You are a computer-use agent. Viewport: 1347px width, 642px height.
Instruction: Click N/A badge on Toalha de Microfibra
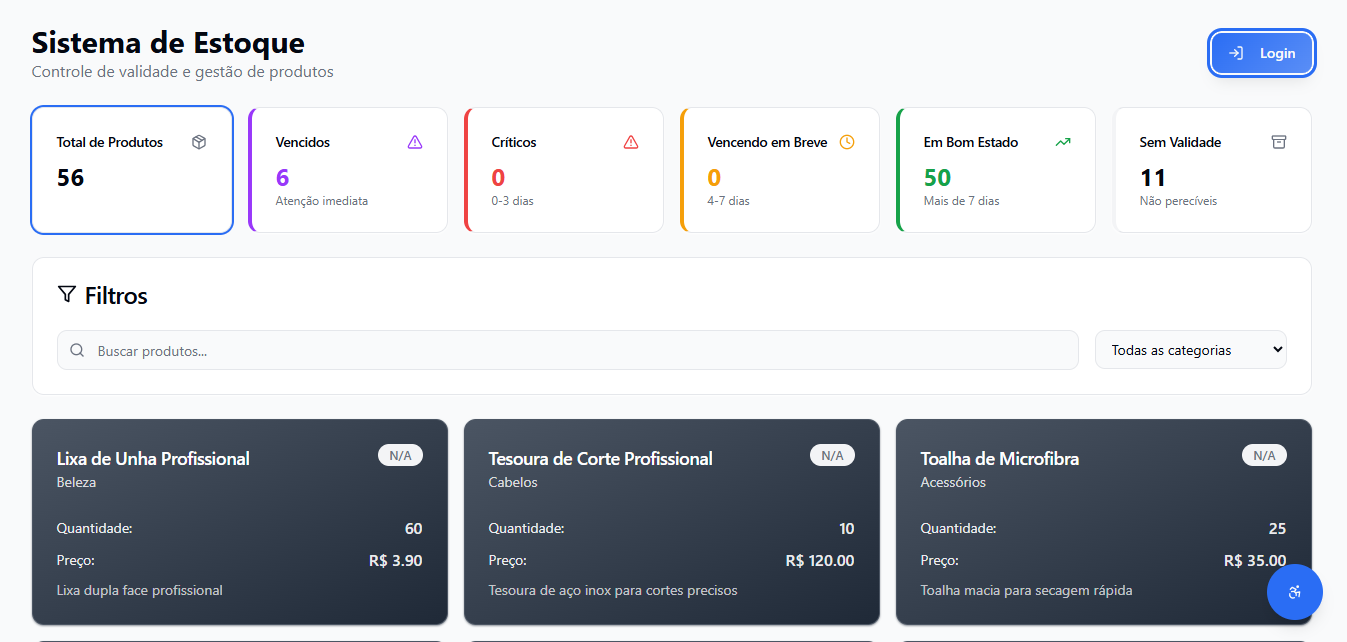click(1264, 456)
